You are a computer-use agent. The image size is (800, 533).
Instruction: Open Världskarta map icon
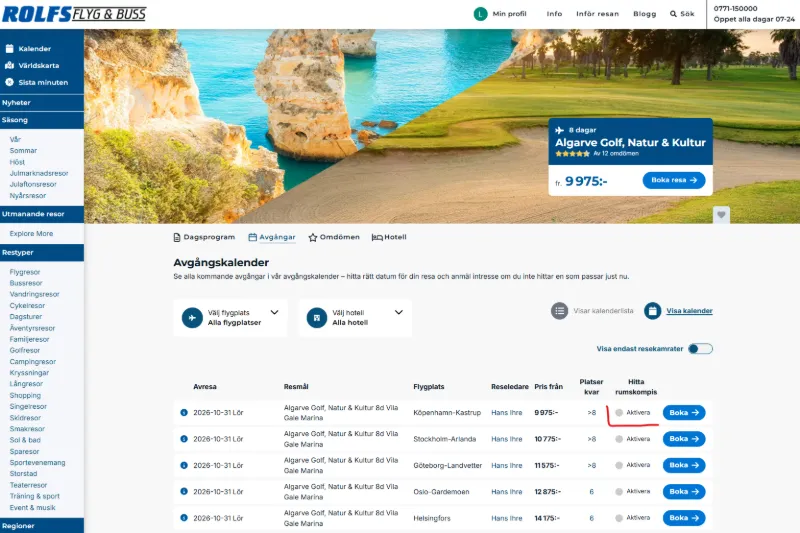tap(9, 65)
